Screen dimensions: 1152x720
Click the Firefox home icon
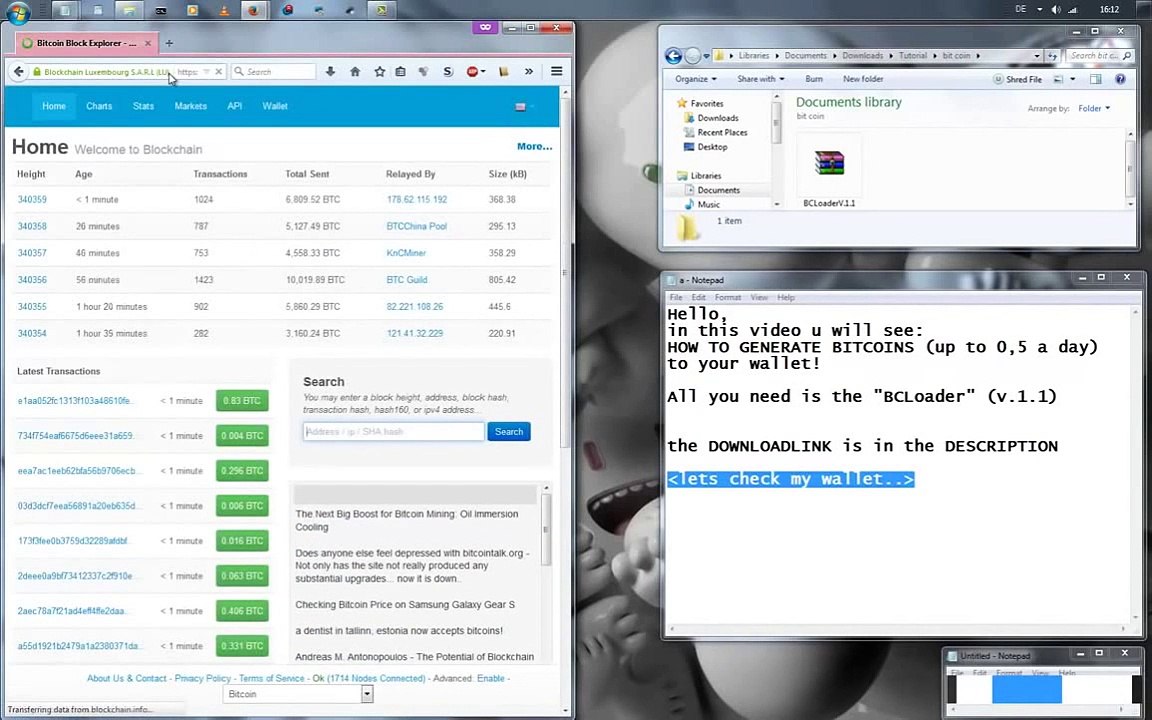355,71
